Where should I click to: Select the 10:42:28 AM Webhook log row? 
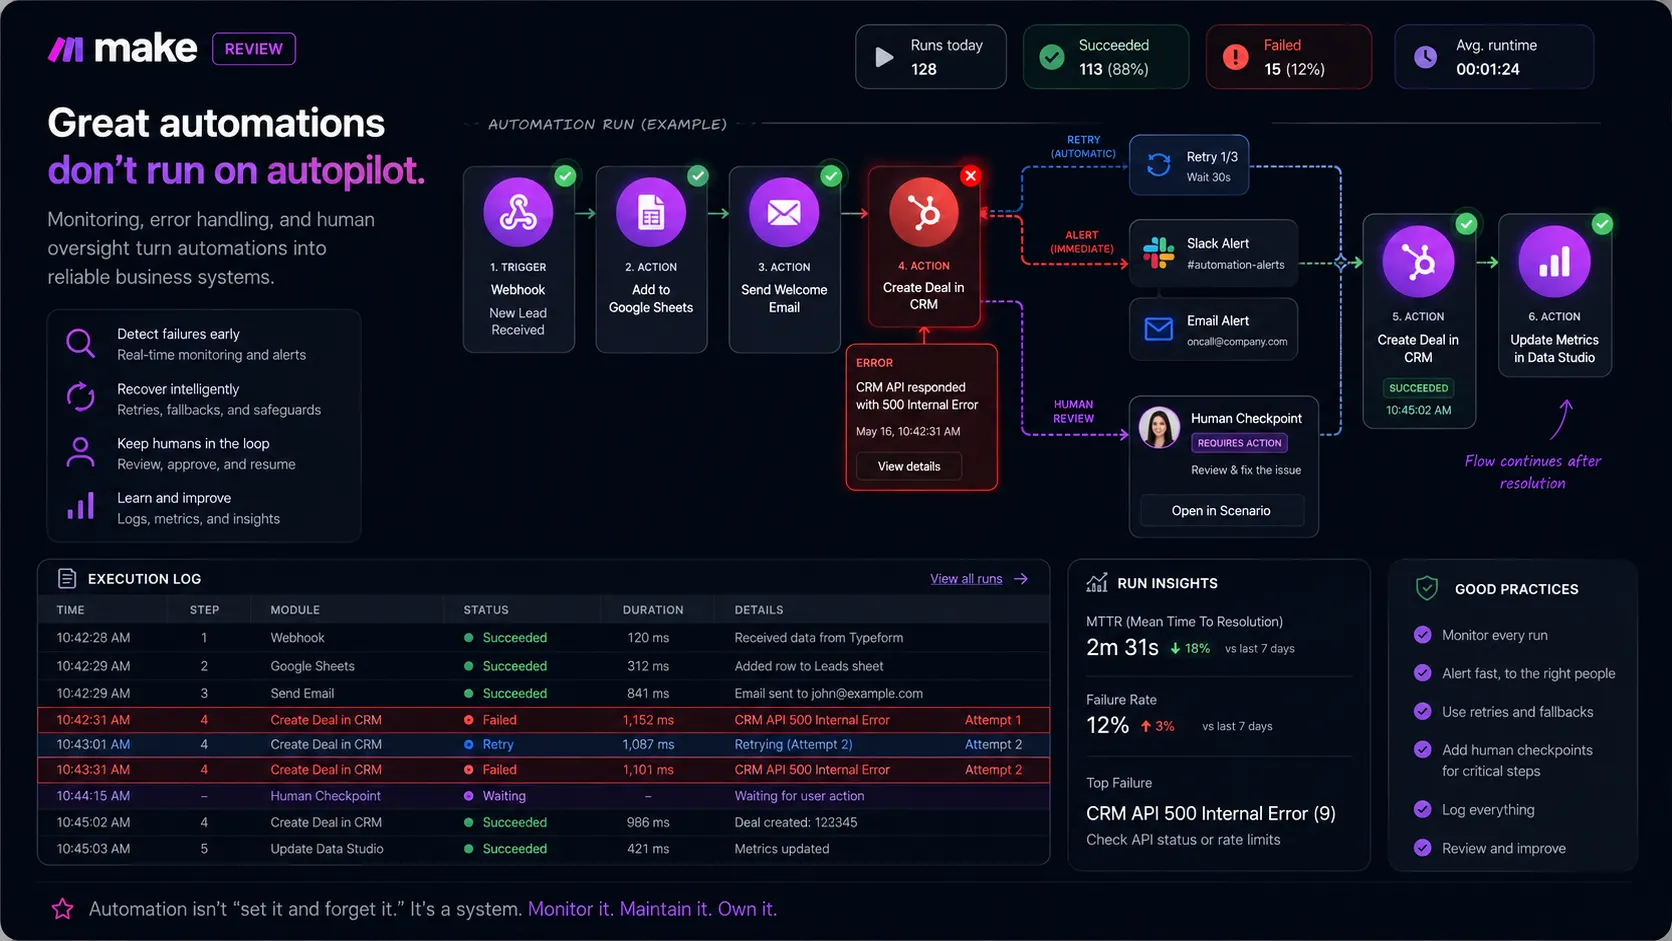click(x=544, y=638)
